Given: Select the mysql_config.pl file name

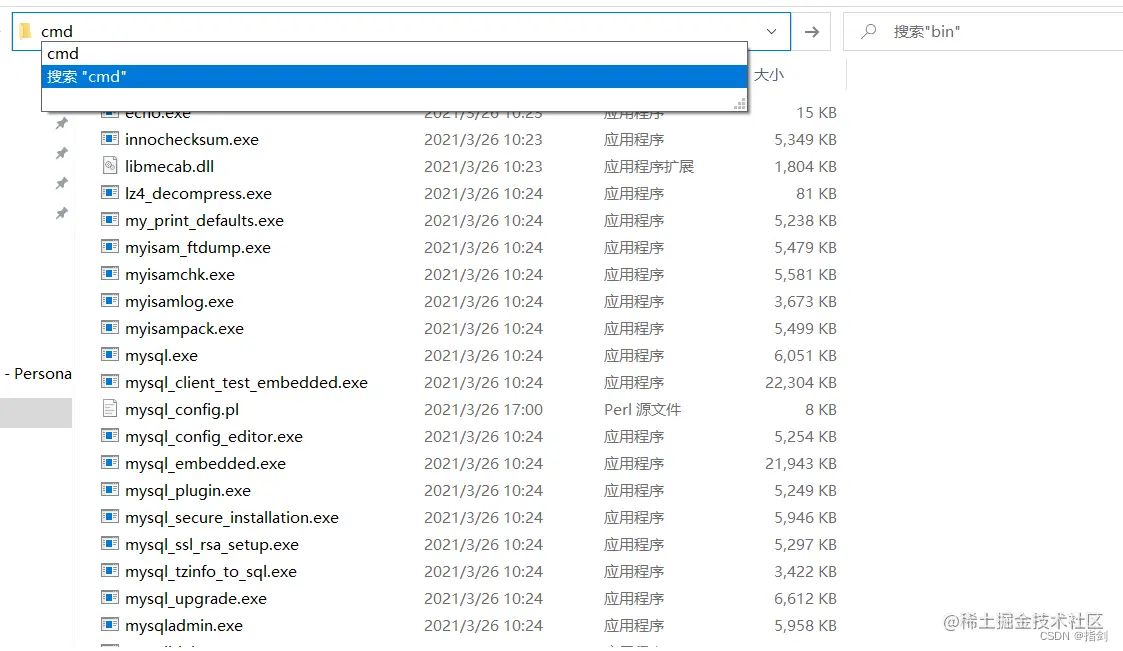Looking at the screenshot, I should (182, 410).
